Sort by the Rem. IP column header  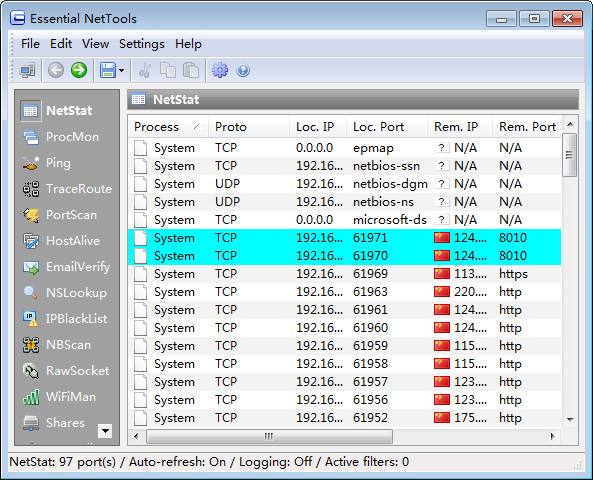coord(460,127)
